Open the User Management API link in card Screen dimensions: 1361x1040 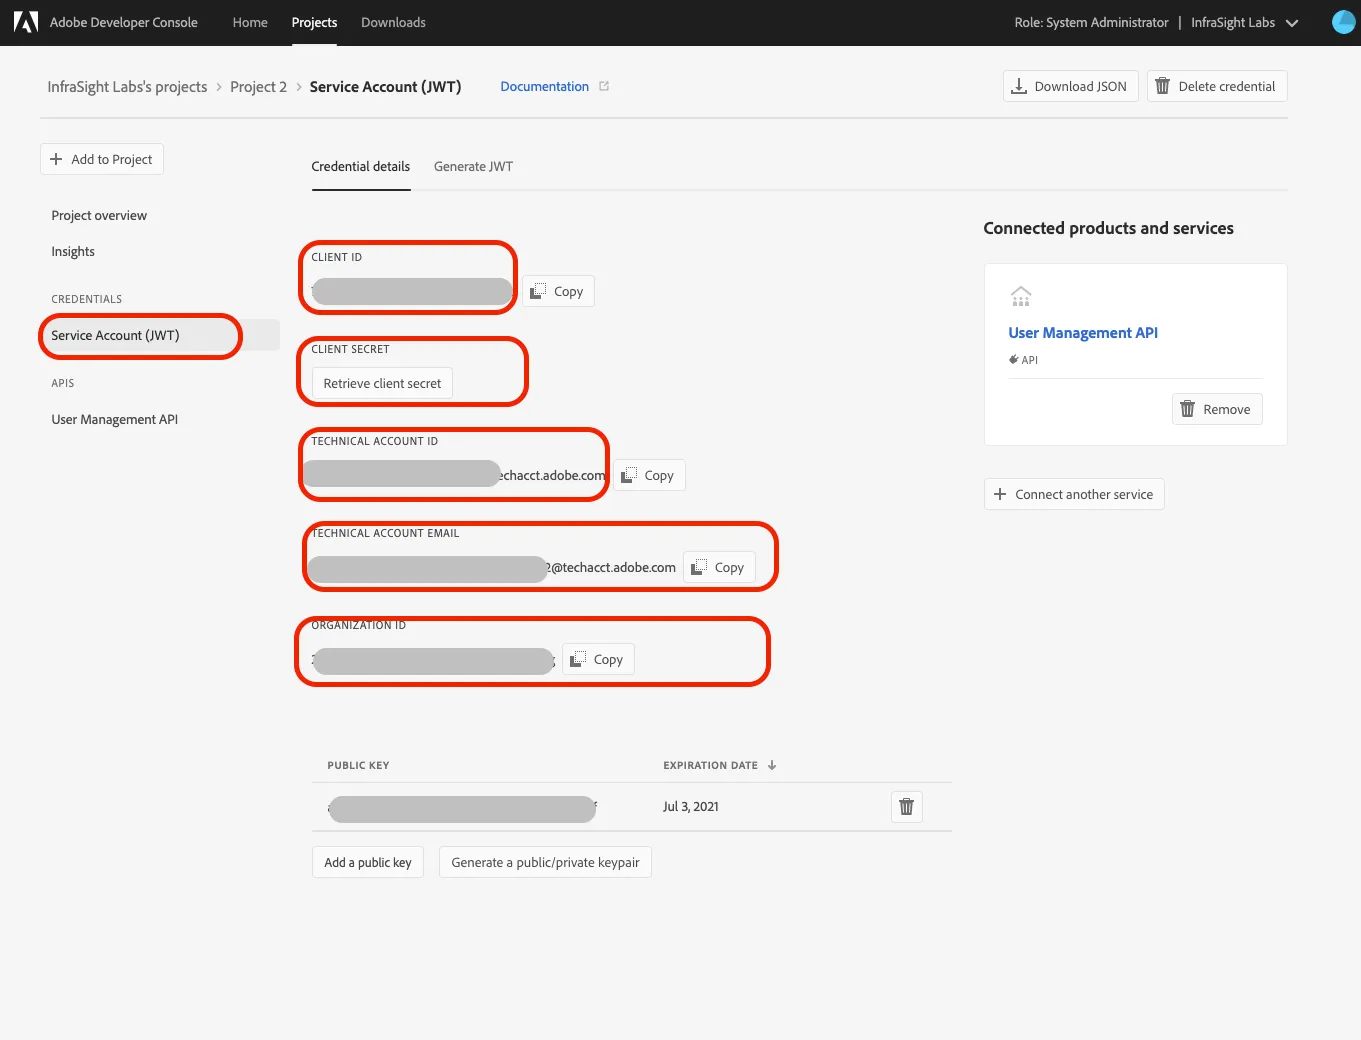(x=1083, y=333)
